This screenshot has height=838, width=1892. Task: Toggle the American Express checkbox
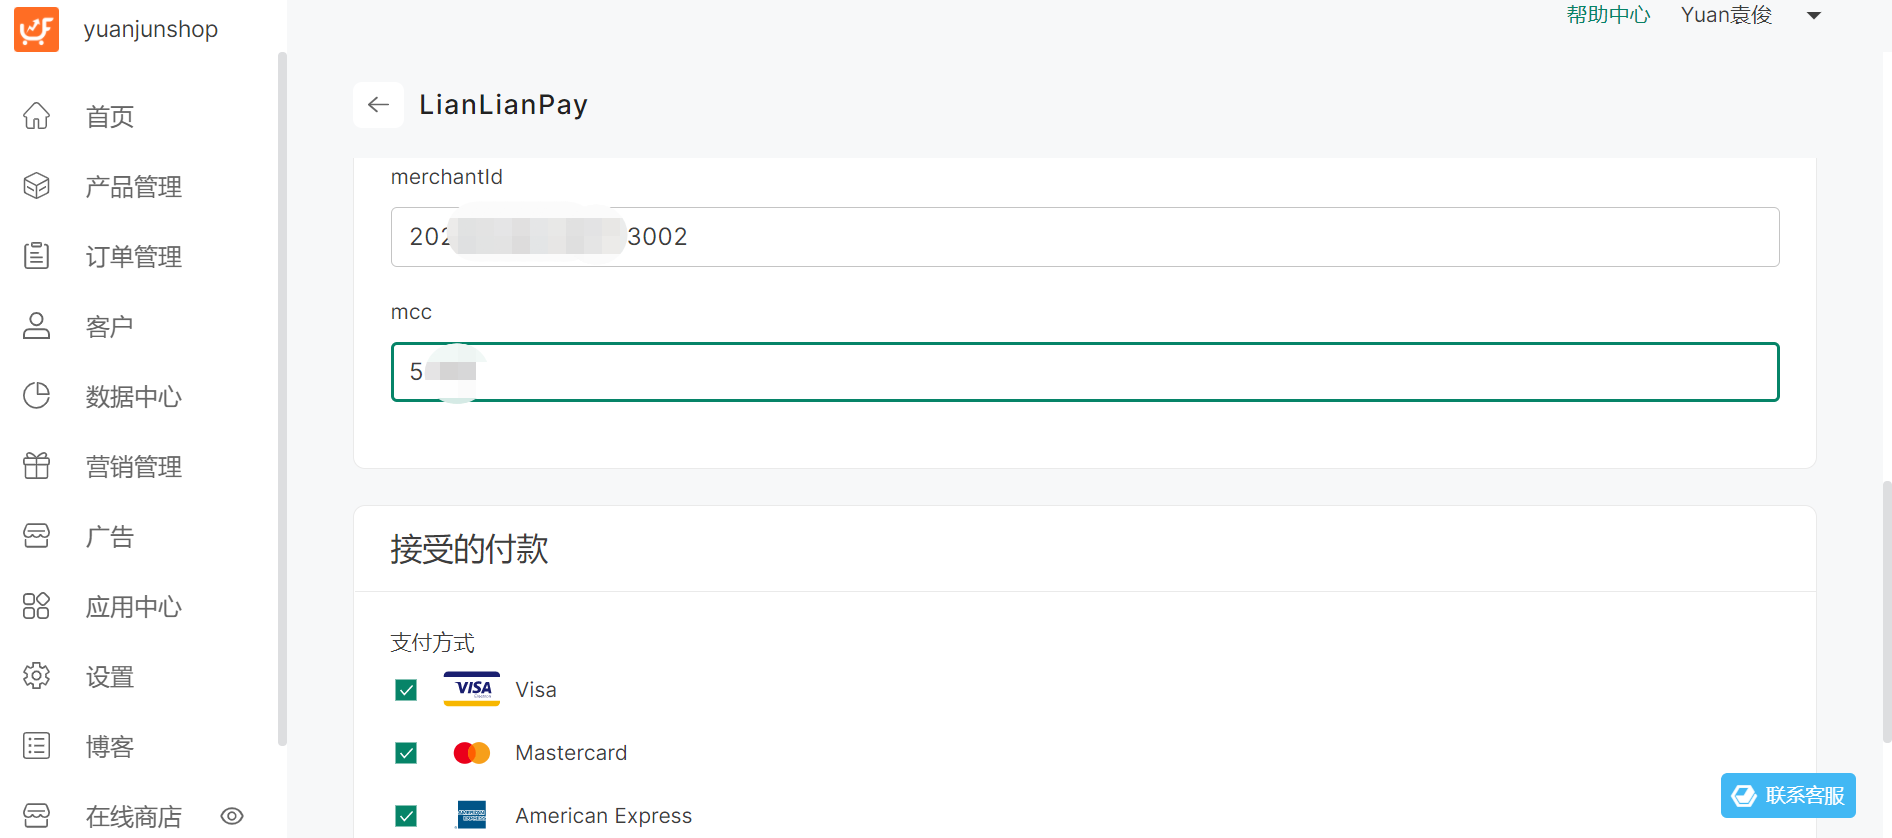tap(406, 816)
